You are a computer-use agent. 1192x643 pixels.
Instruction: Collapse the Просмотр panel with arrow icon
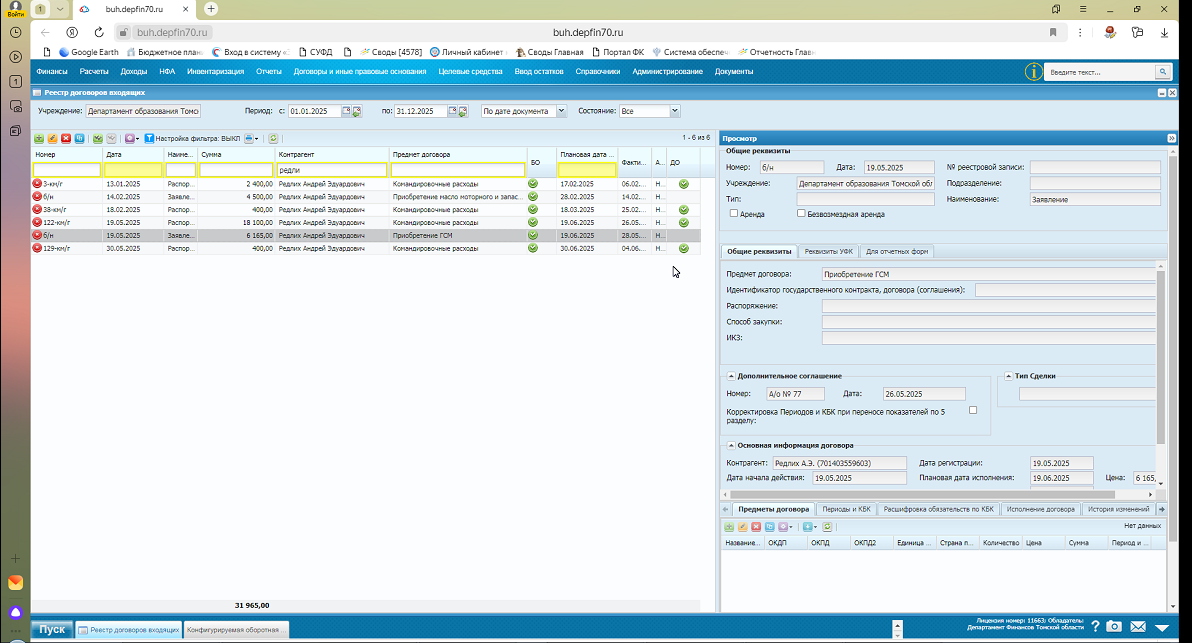pyautogui.click(x=1171, y=138)
